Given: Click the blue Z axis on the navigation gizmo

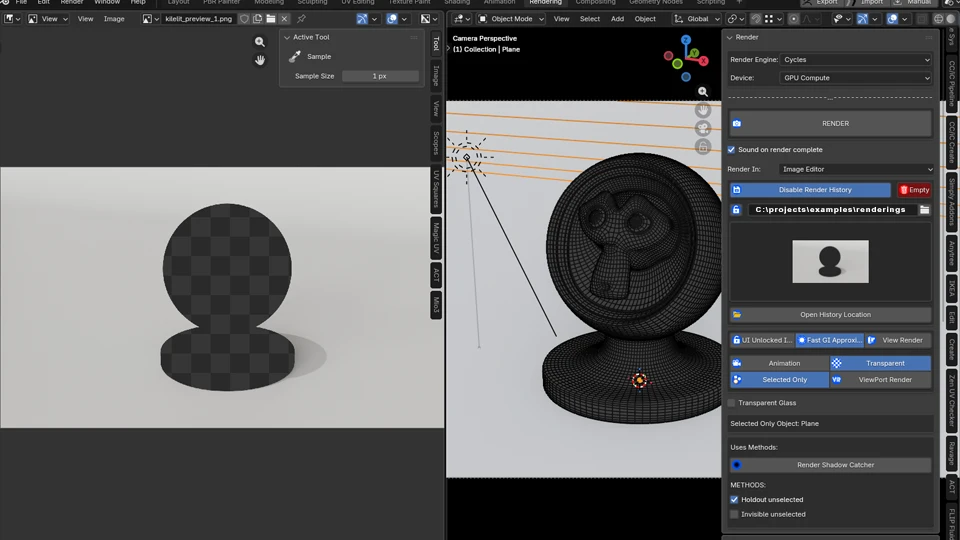Looking at the screenshot, I should 687,42.
